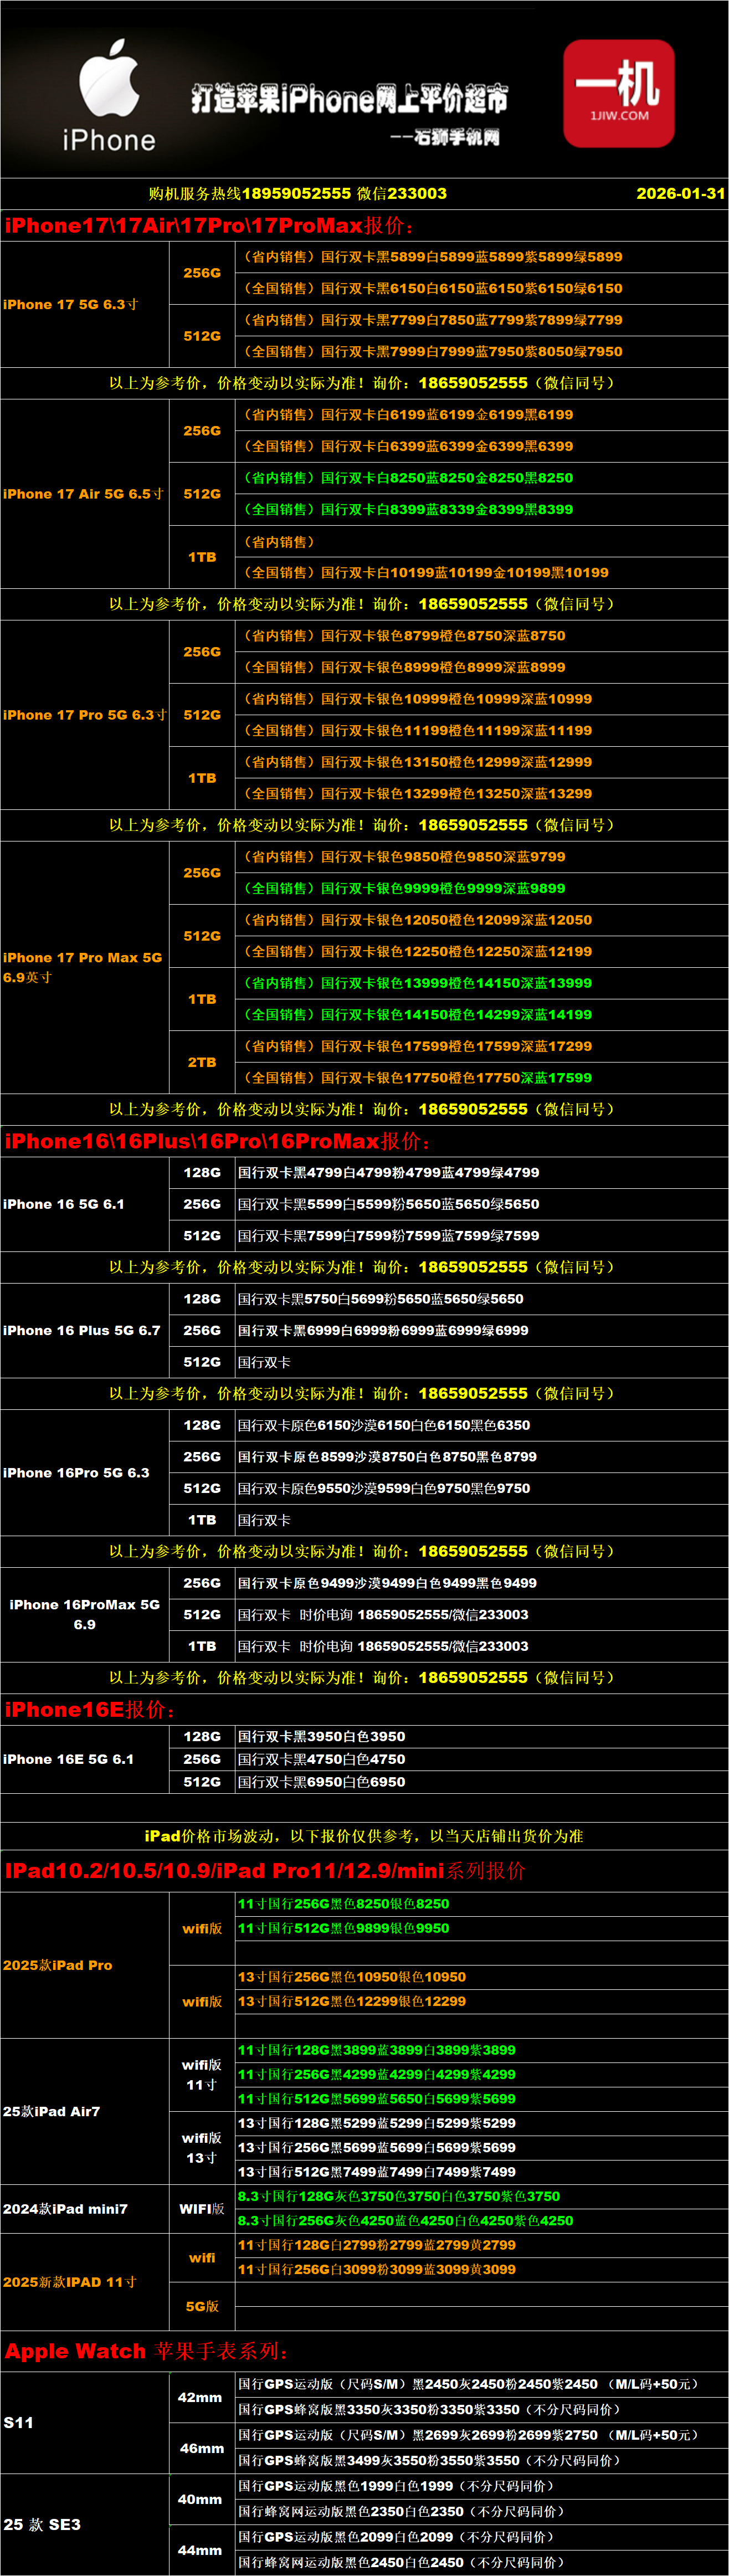Click the Apple iPhone logo
This screenshot has height=2576, width=729.
pyautogui.click(x=109, y=96)
